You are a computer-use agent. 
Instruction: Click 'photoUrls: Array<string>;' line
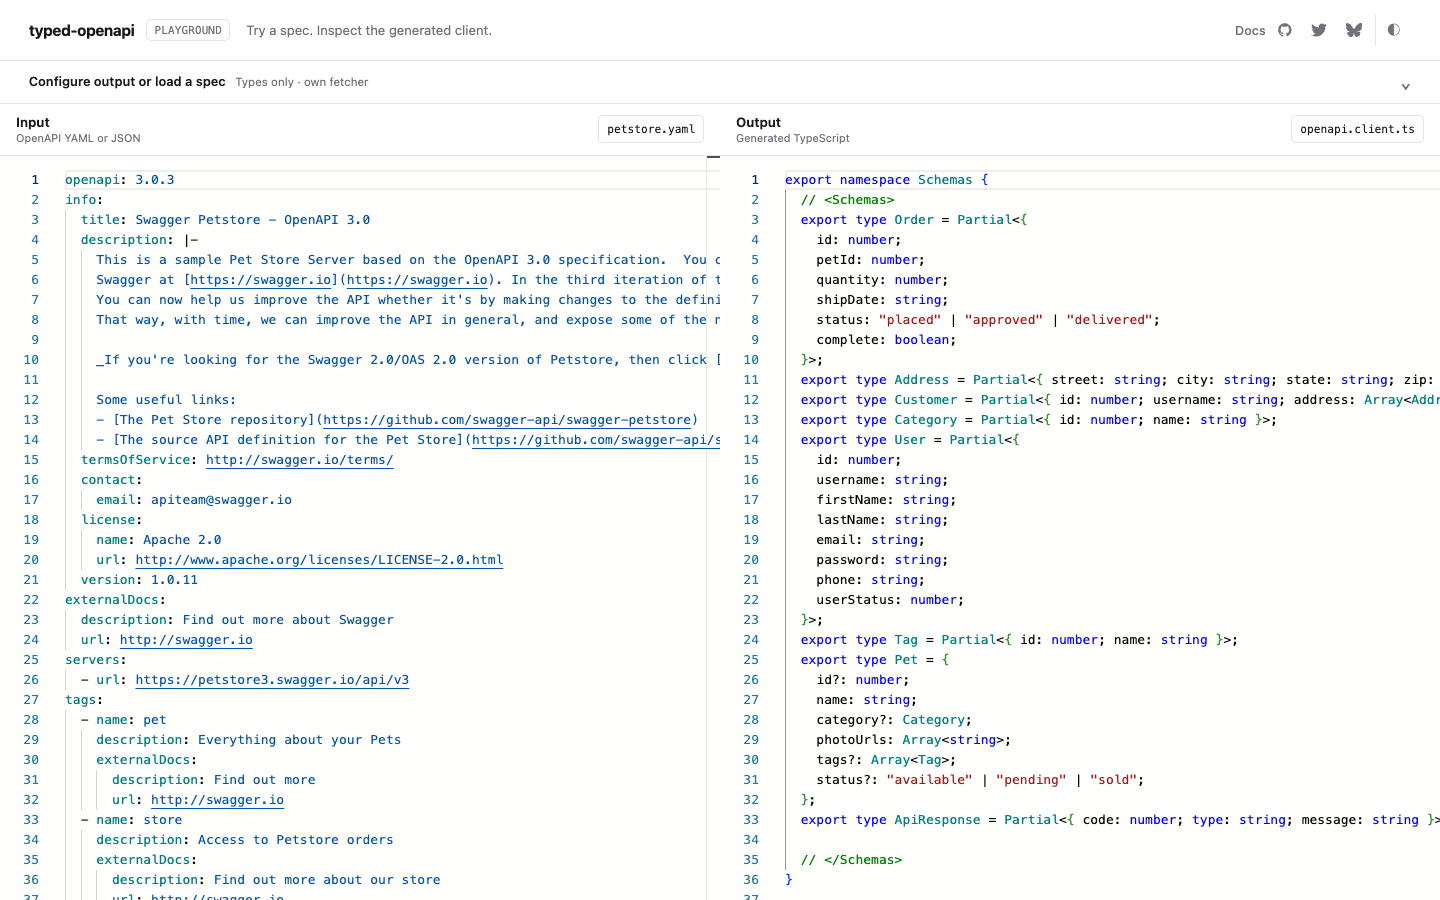(914, 740)
